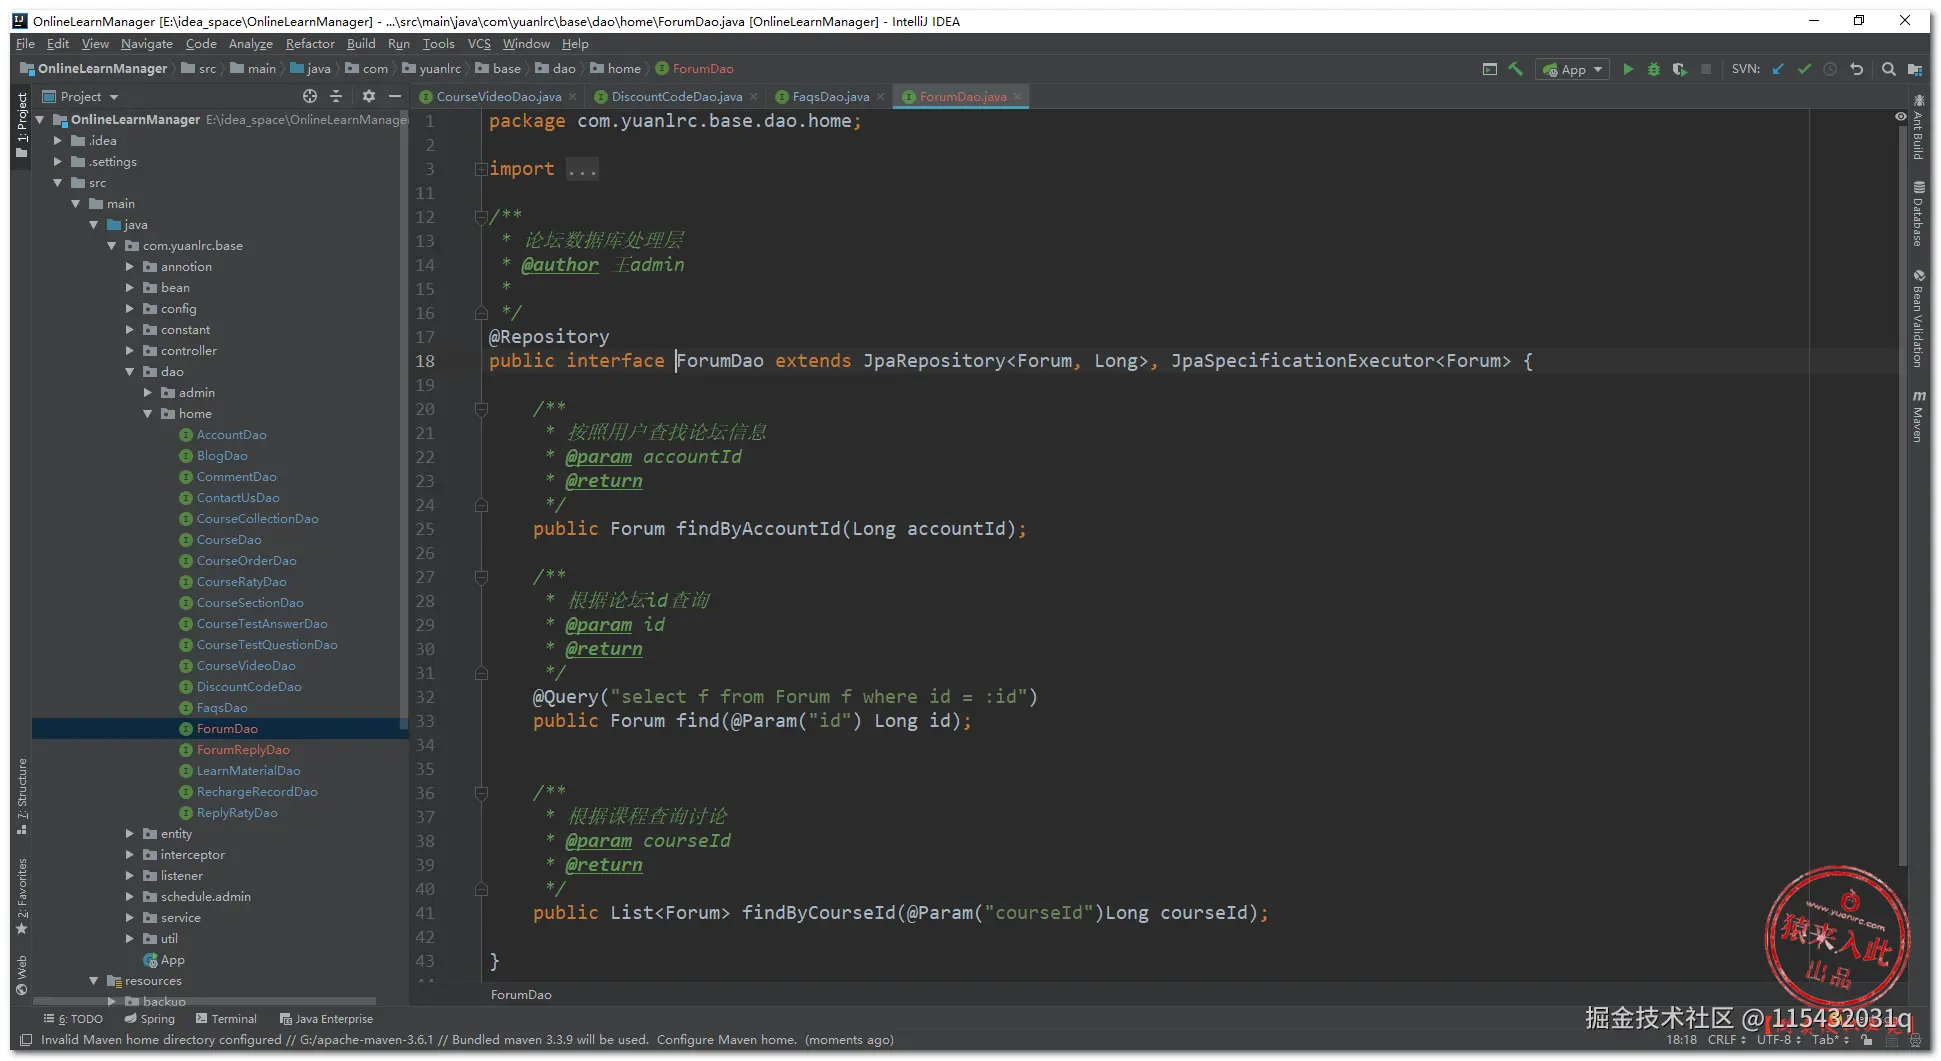Collapse all in the Project panel

336,96
